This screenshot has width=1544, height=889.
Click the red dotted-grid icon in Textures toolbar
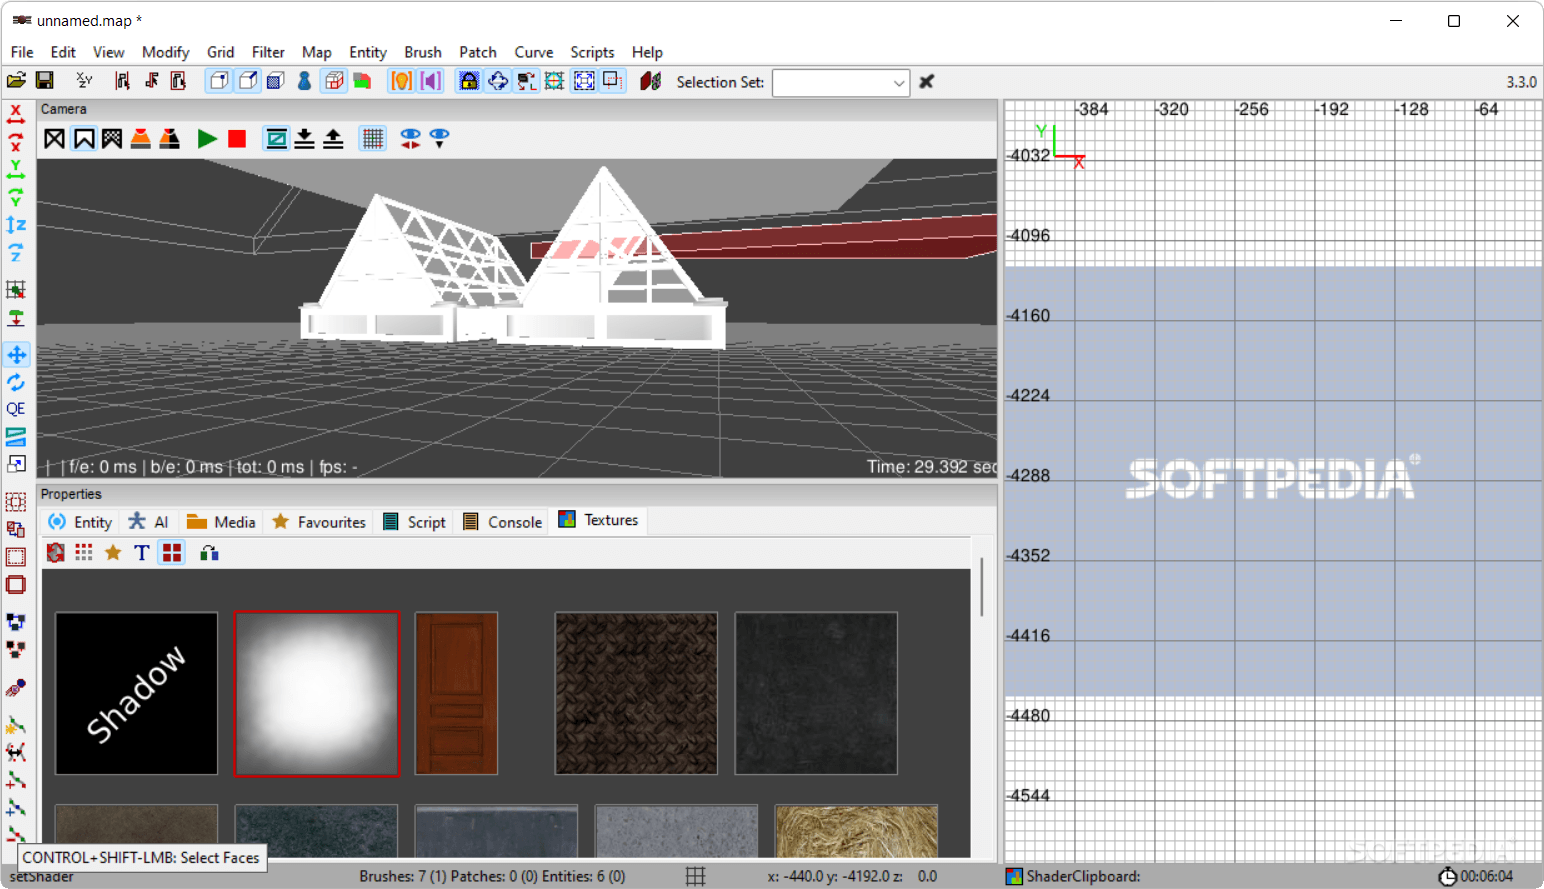[x=84, y=552]
